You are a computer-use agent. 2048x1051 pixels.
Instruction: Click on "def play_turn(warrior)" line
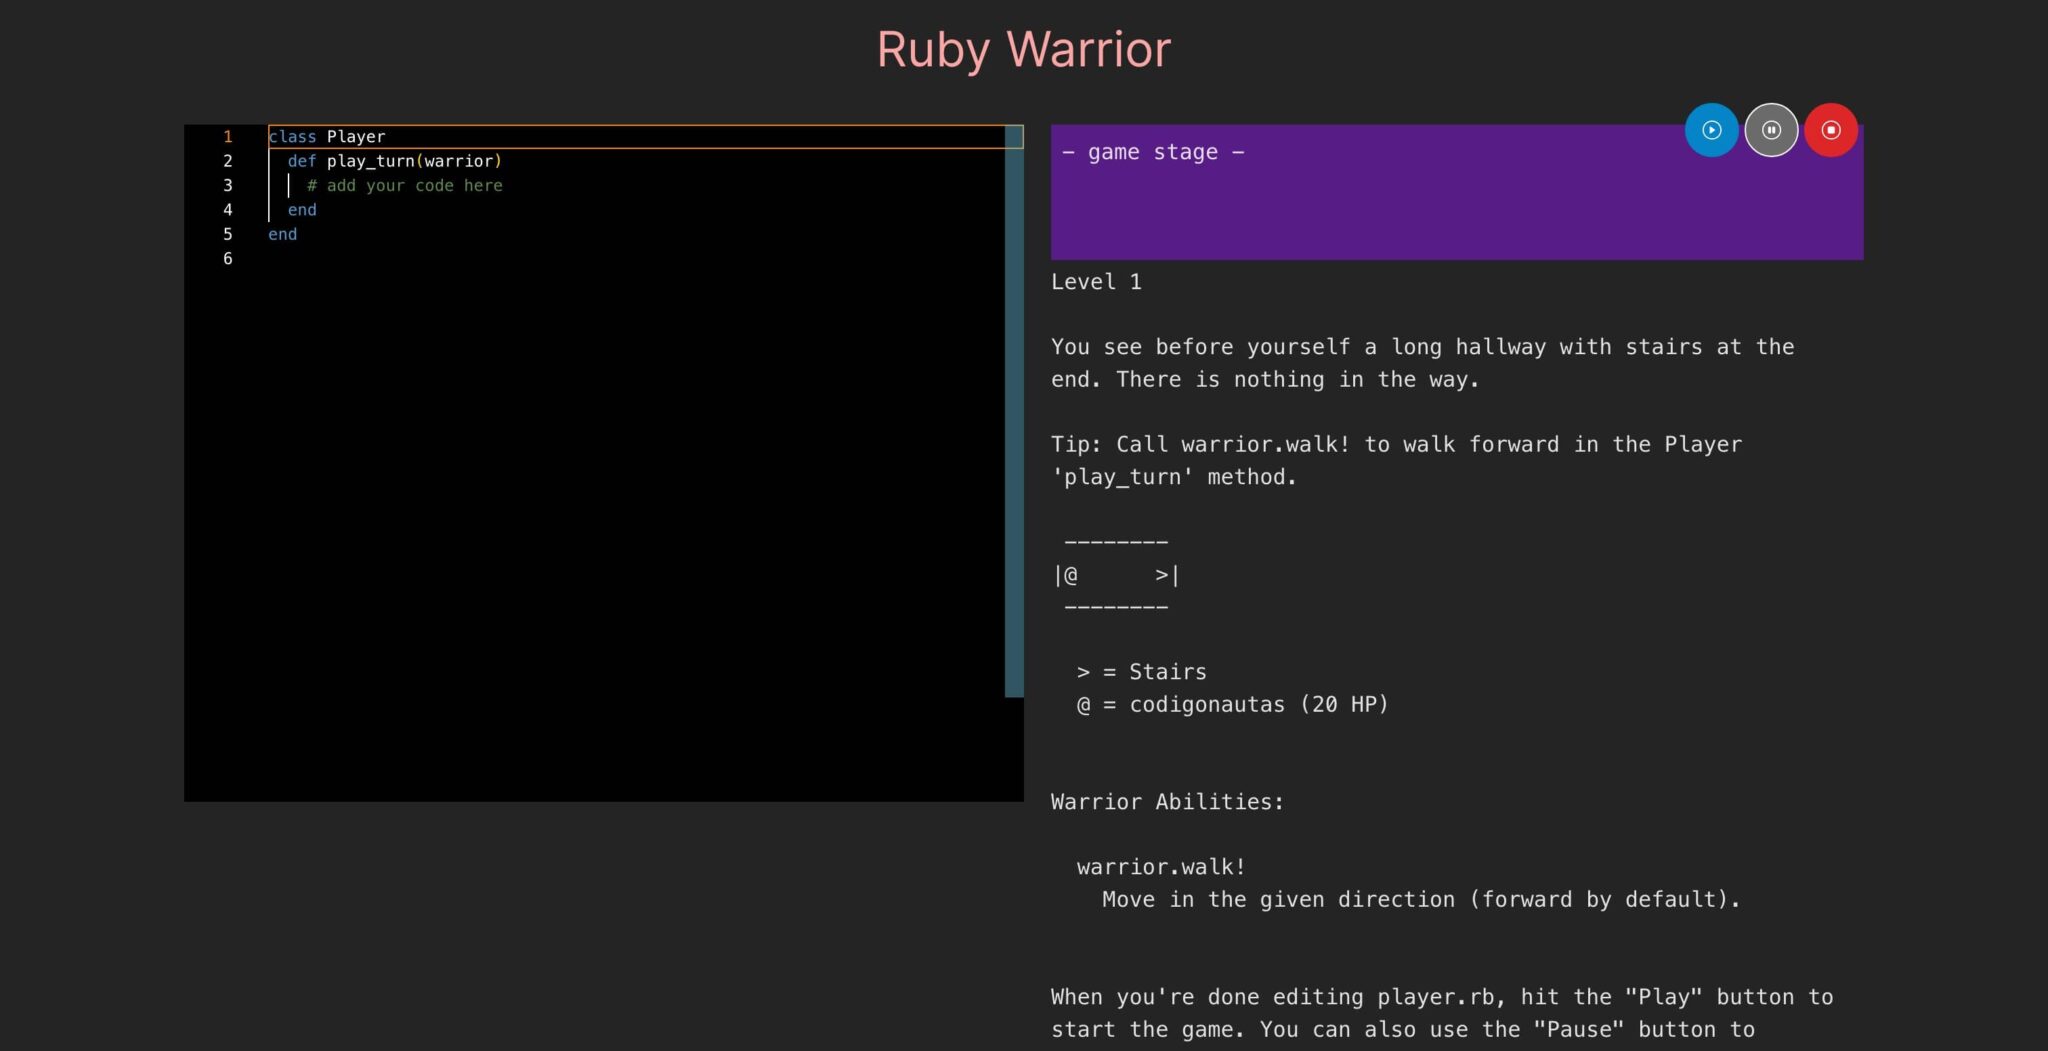point(394,161)
